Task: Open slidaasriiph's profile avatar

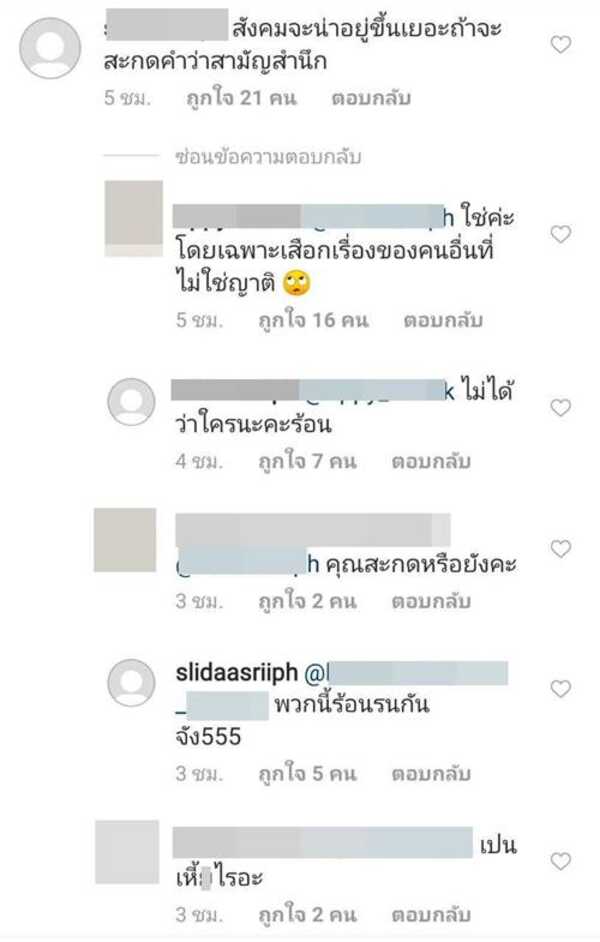Action: (x=131, y=682)
